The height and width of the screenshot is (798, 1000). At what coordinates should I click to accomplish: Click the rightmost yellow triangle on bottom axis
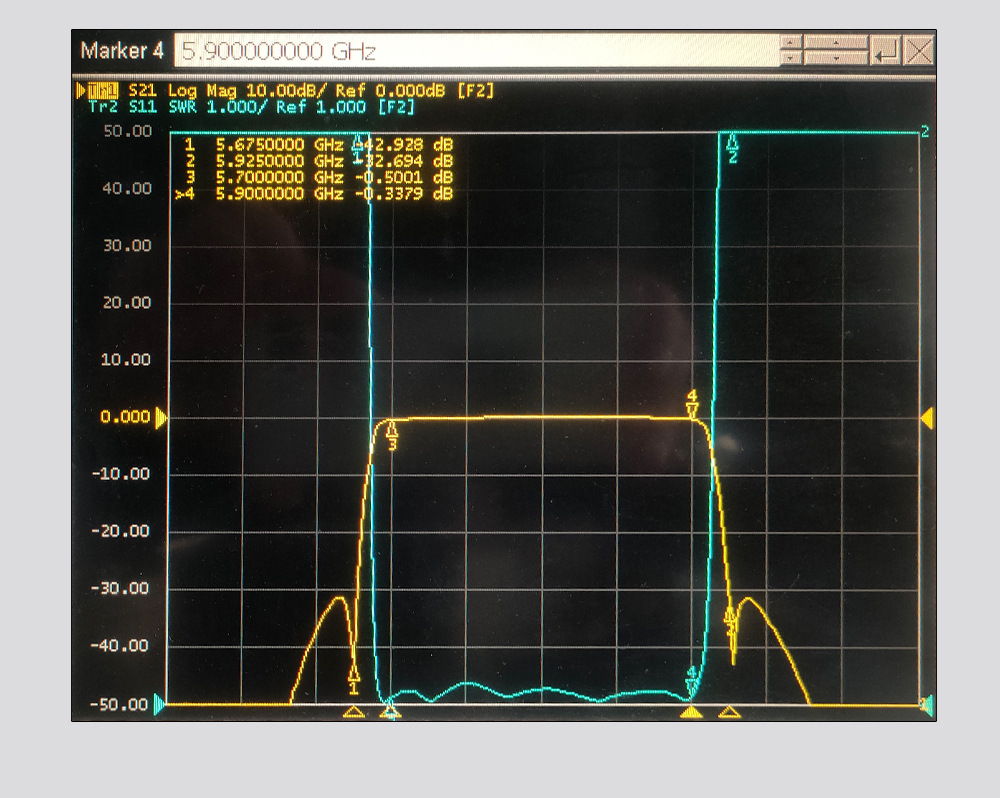click(x=730, y=712)
